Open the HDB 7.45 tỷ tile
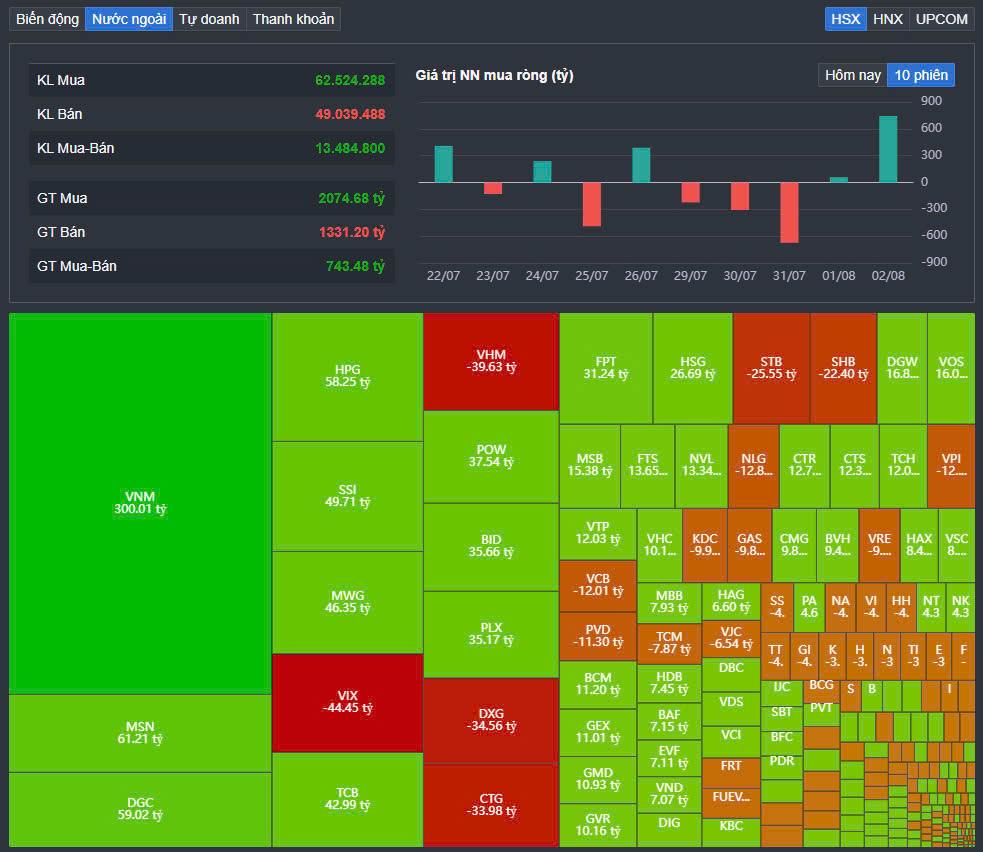 pos(669,684)
